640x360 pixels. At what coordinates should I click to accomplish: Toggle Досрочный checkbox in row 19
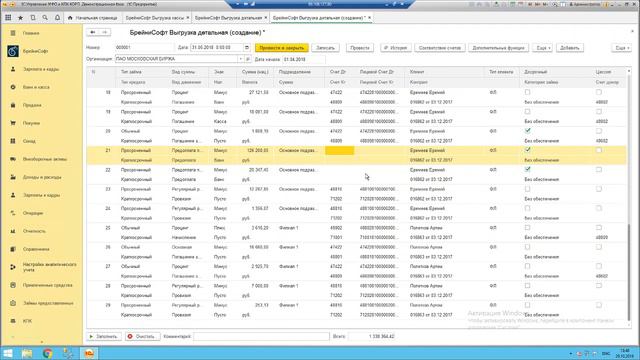click(x=527, y=111)
